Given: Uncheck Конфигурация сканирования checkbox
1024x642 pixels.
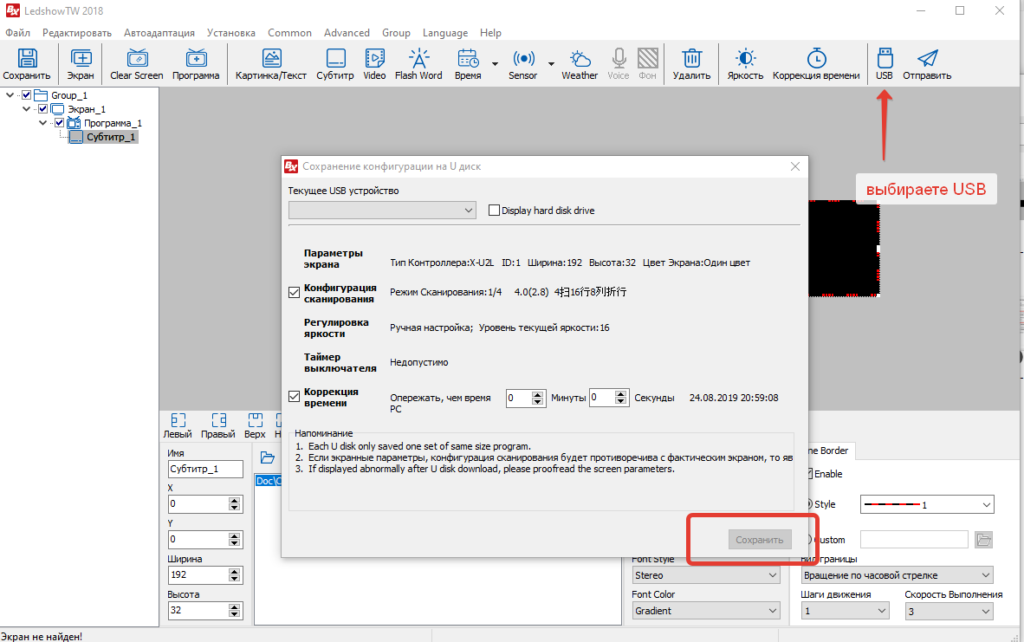Looking at the screenshot, I should pos(294,293).
